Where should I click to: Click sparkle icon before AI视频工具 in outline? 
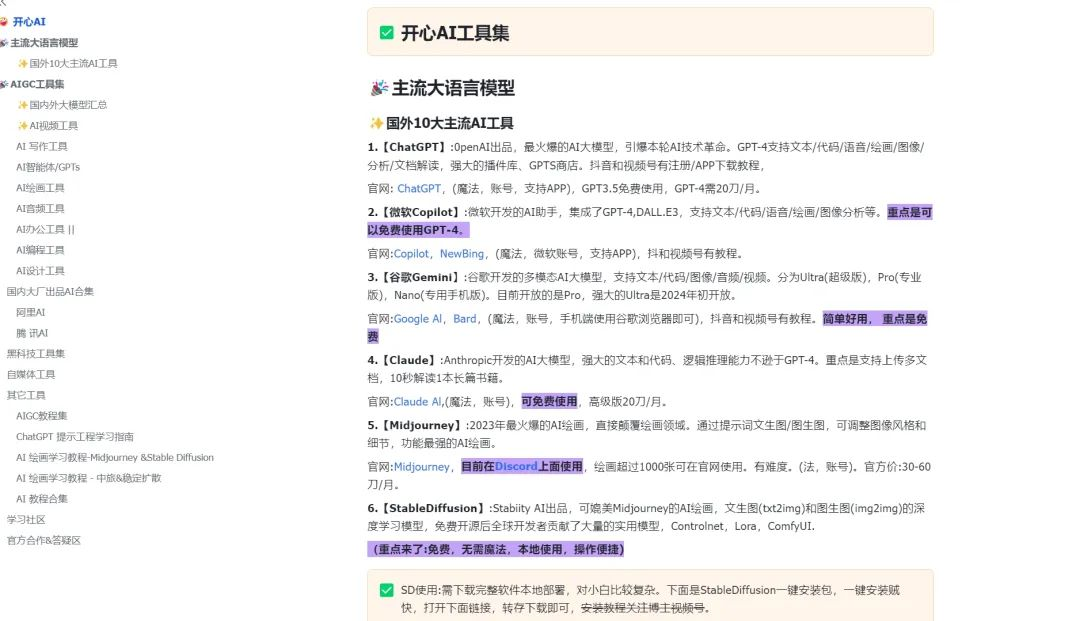click(23, 125)
